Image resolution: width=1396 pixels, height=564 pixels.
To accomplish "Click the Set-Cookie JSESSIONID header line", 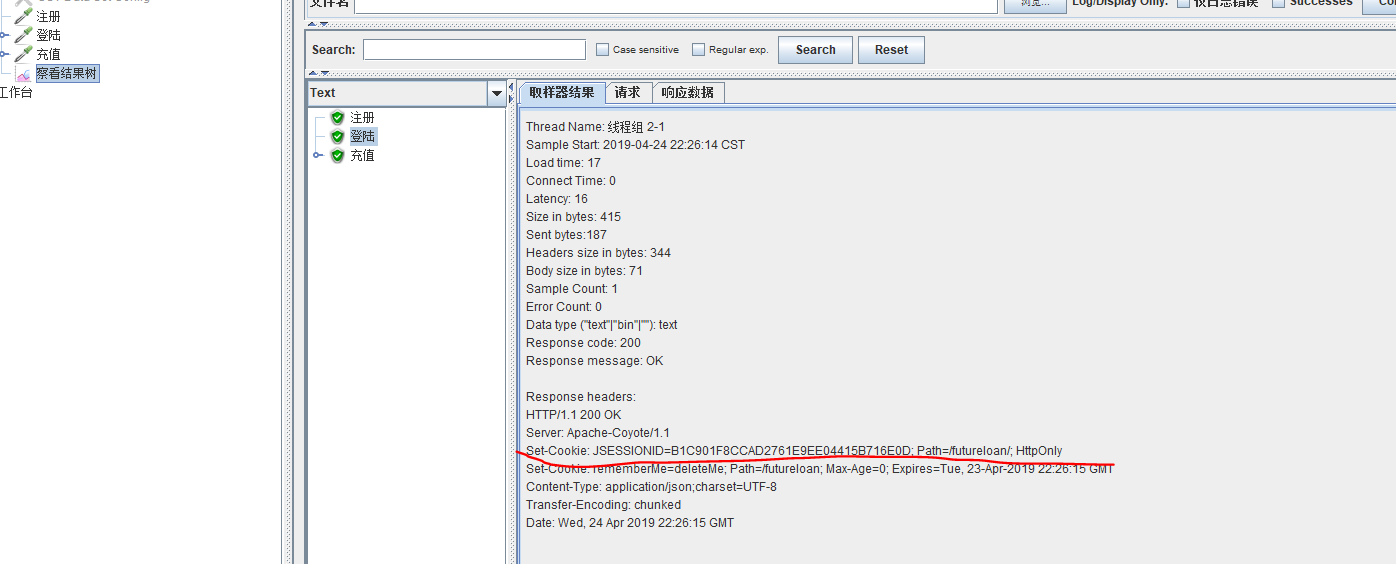I will 794,451.
